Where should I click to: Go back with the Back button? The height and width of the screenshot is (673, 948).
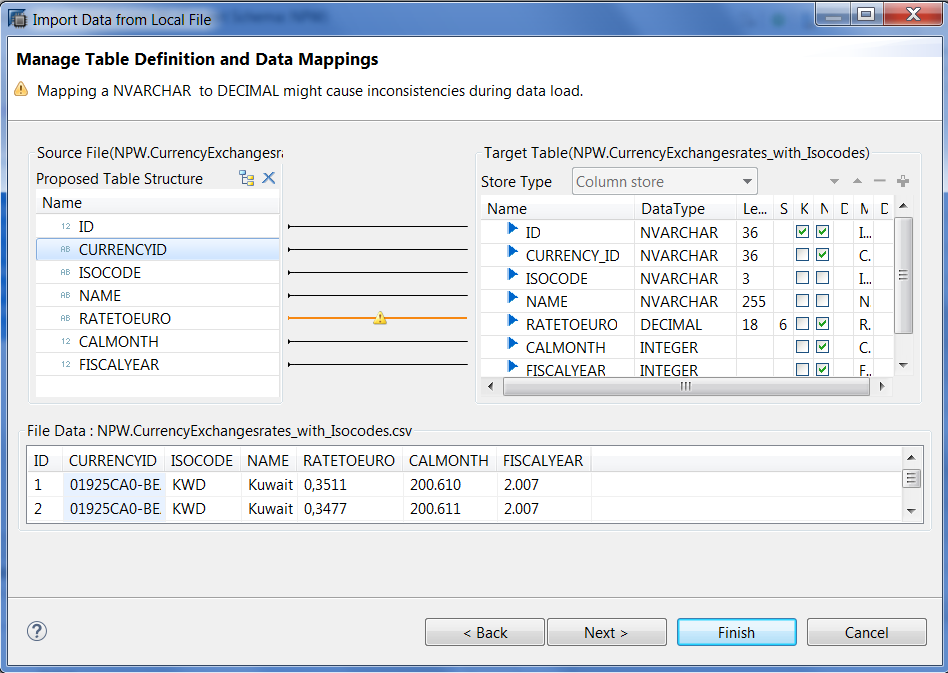[485, 632]
